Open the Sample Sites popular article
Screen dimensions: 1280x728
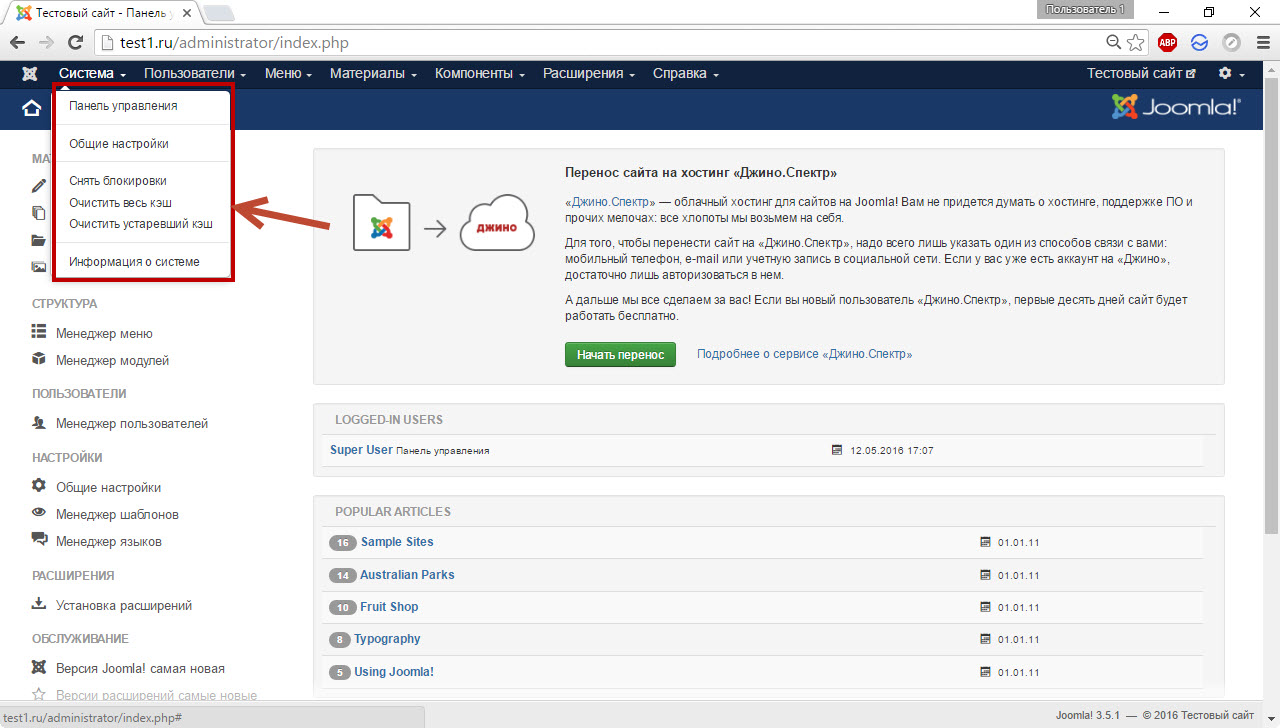[x=397, y=542]
